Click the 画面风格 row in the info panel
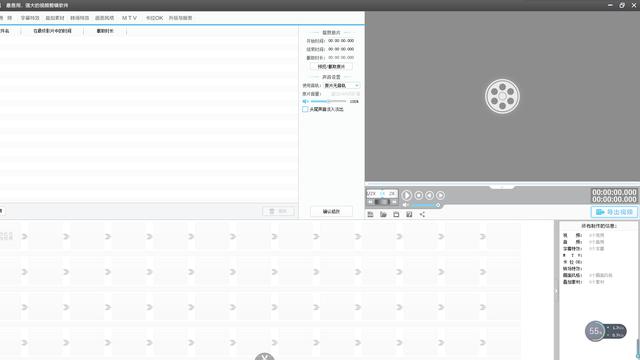Image resolution: width=640 pixels, height=360 pixels. coord(588,275)
